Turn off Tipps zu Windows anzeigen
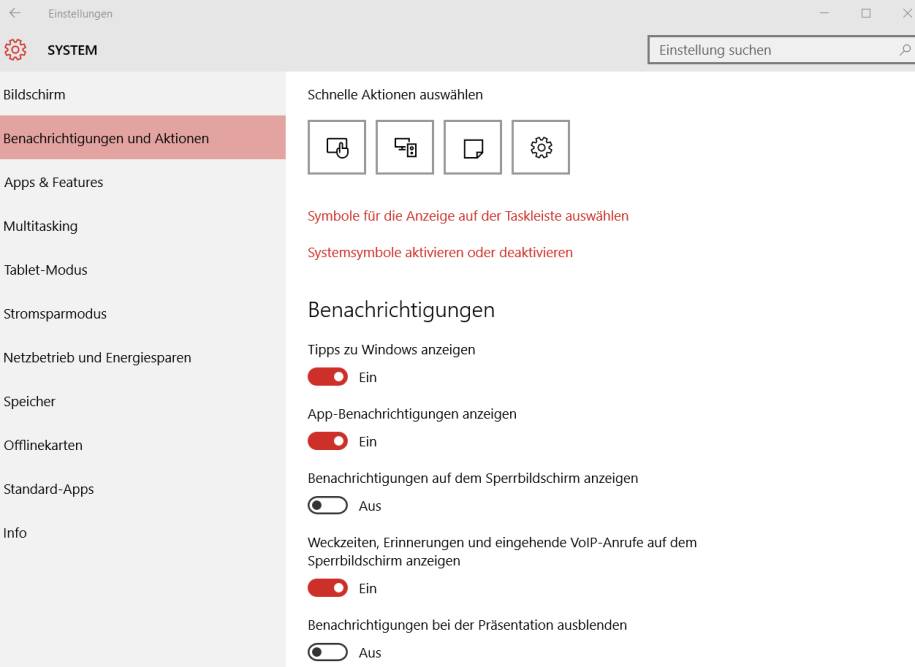This screenshot has width=915, height=667. coord(328,377)
